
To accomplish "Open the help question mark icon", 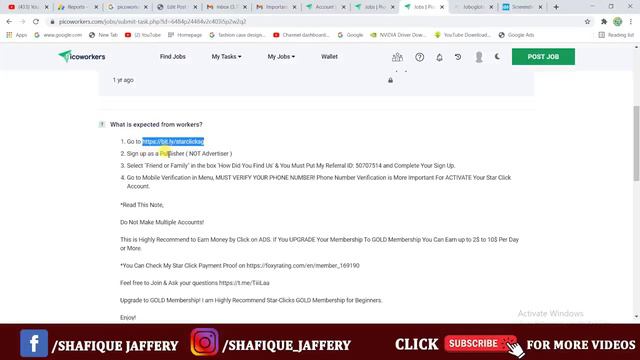I will pyautogui.click(x=419, y=57).
